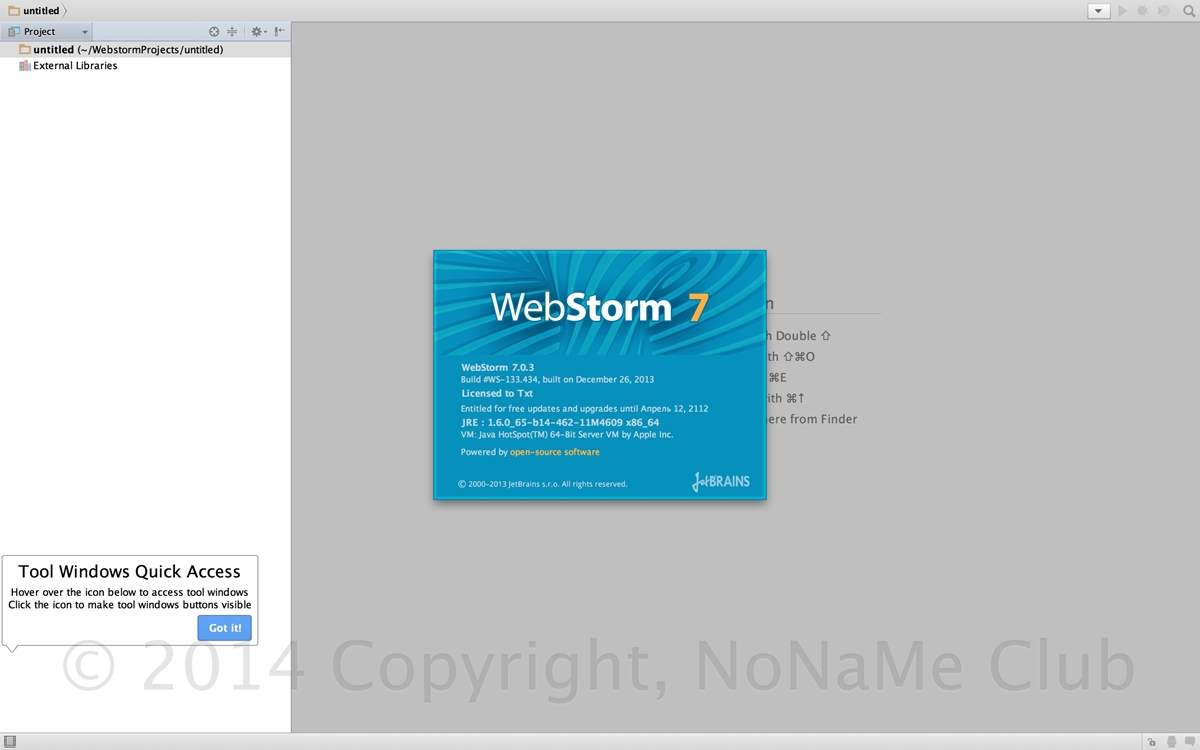Click the Run with Coverage icon
Image resolution: width=1200 pixels, height=750 pixels.
click(1164, 11)
